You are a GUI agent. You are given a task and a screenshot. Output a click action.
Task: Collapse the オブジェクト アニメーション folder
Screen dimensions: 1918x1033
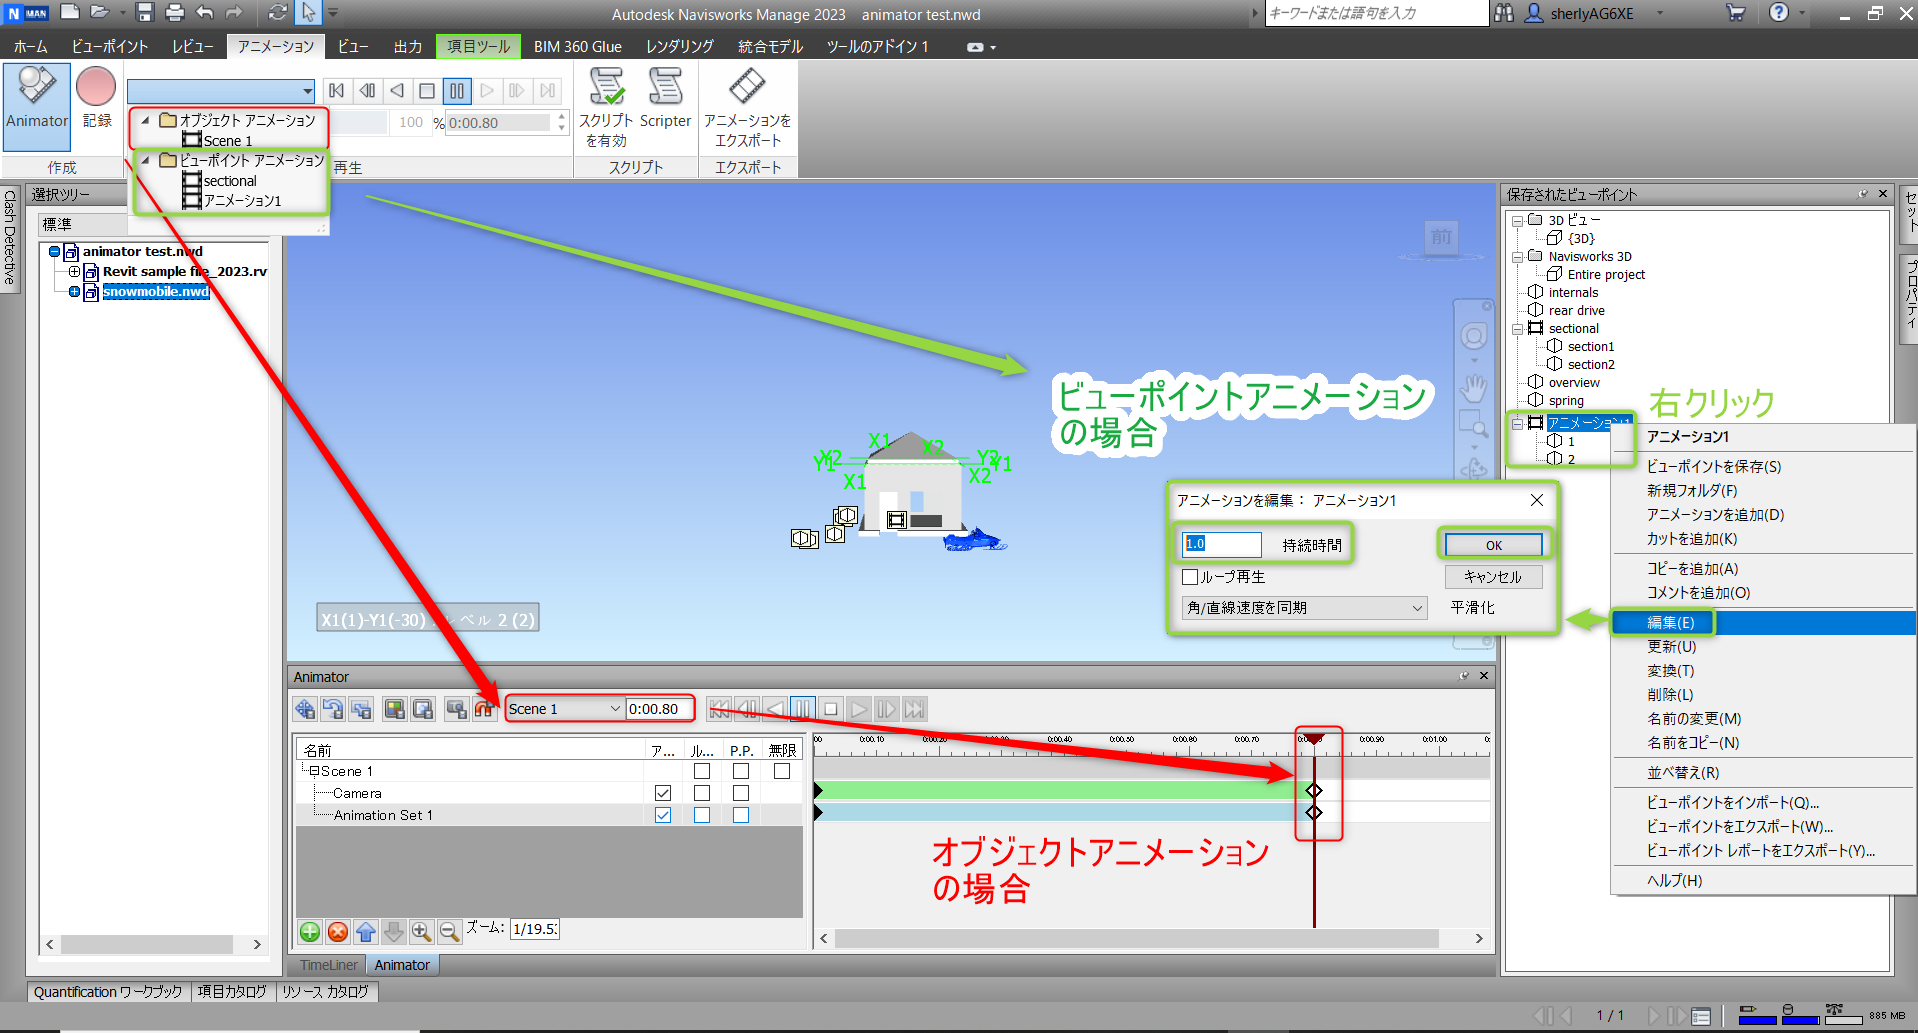146,120
